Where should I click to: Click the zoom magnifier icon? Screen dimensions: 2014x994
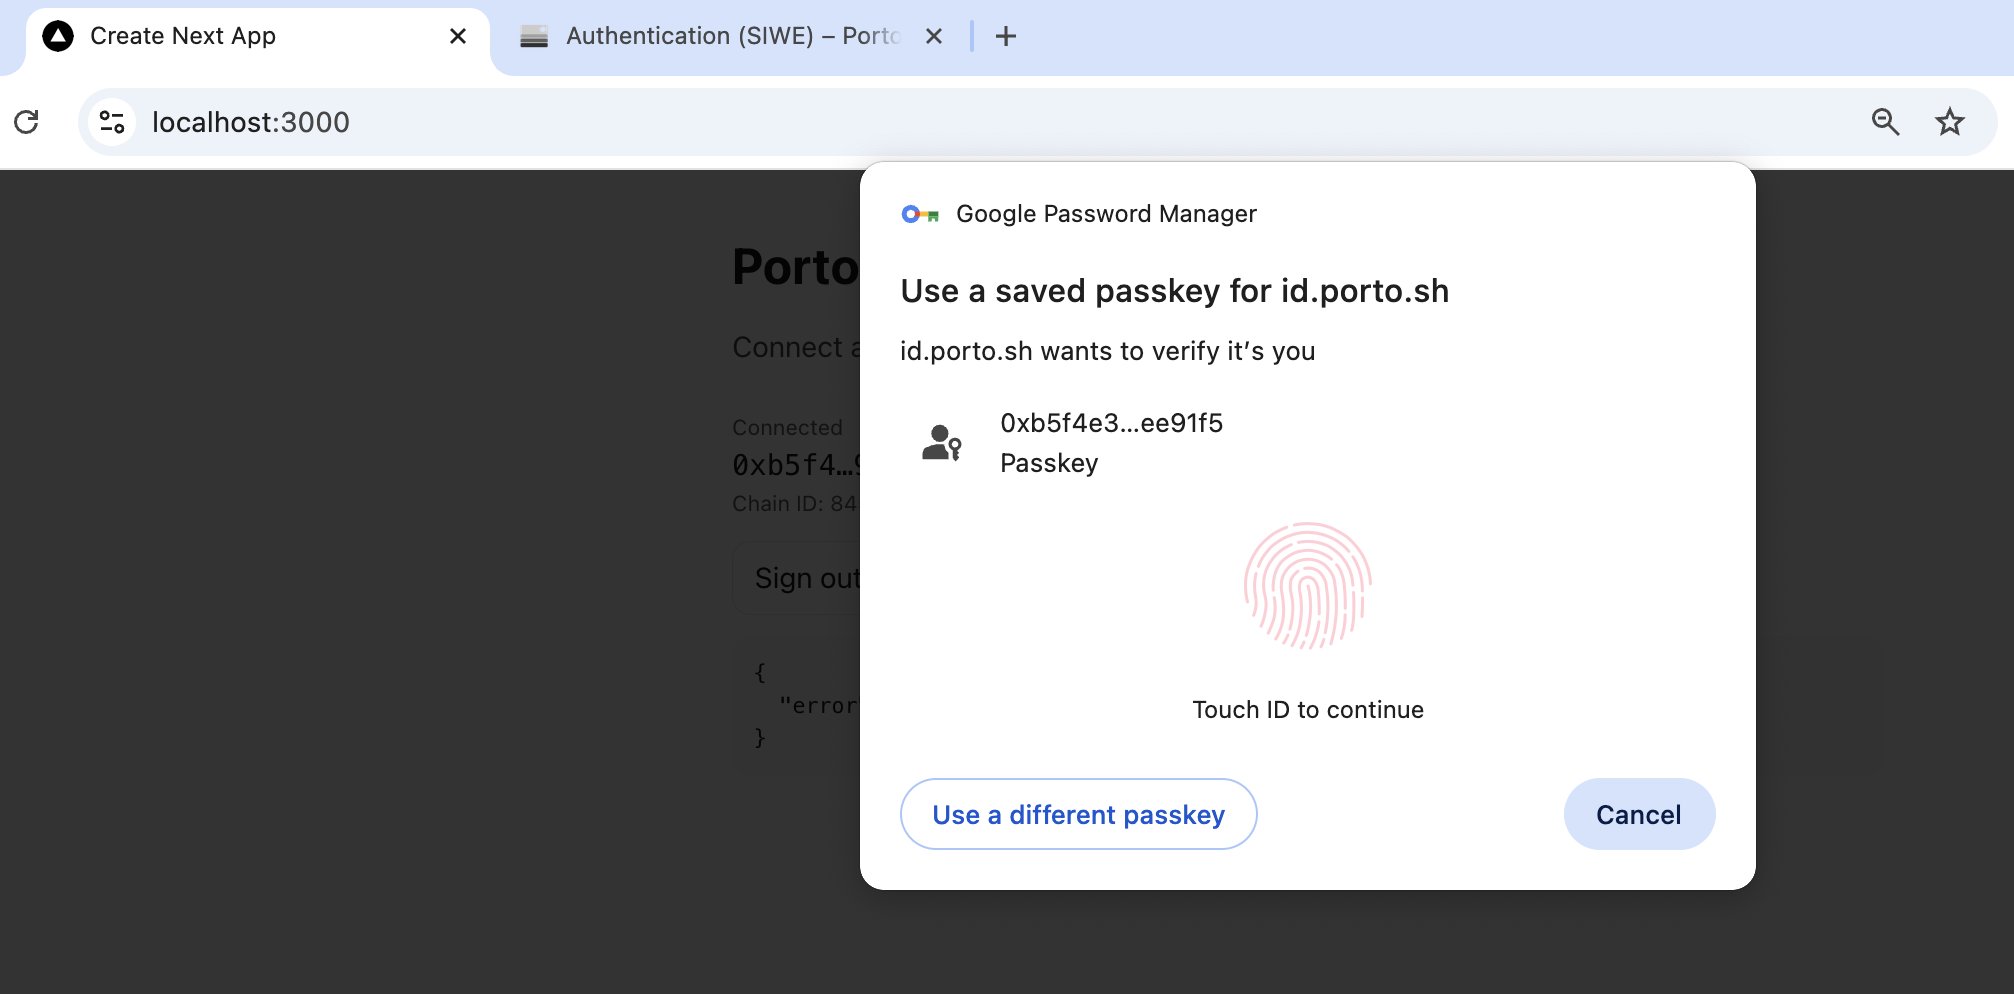(x=1885, y=122)
